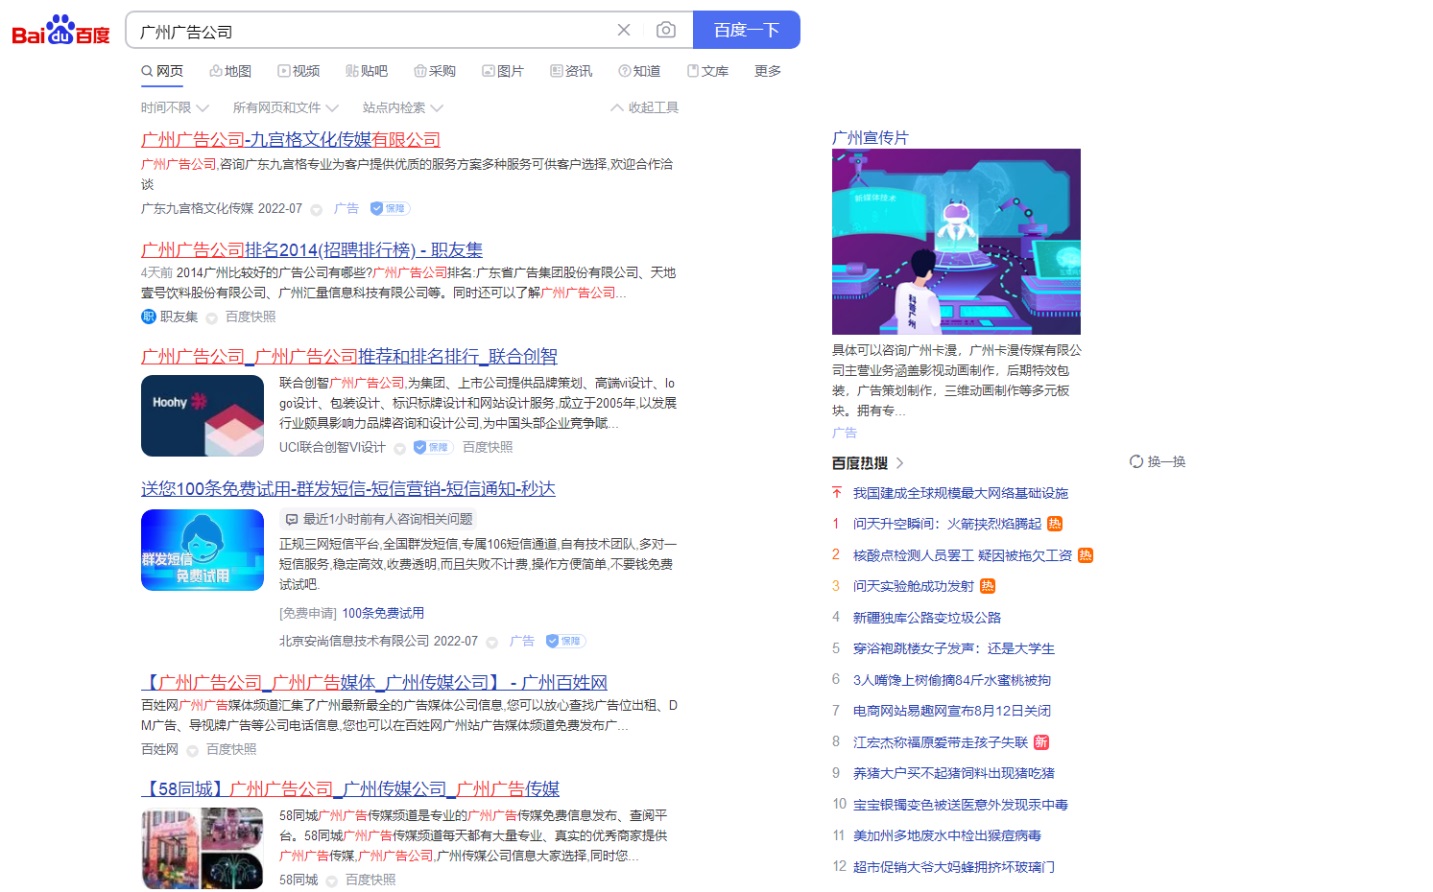Click 群发短信 免费试用 thumbnail

[202, 550]
